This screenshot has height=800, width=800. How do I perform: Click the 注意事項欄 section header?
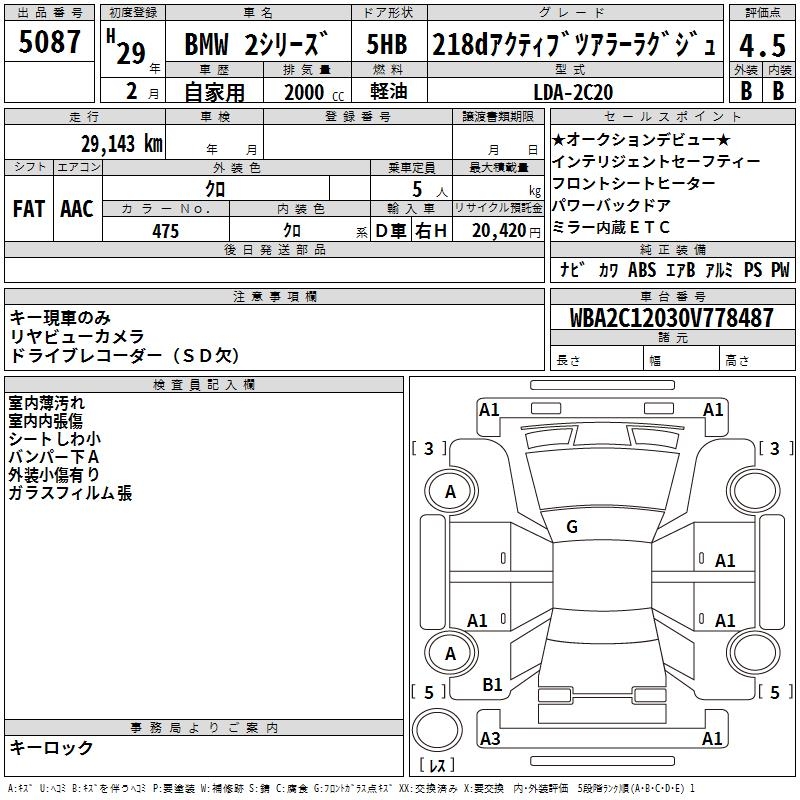[274, 296]
